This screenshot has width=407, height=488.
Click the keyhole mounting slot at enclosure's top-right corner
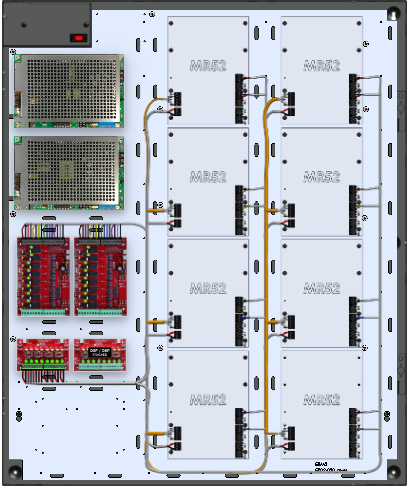click(393, 14)
